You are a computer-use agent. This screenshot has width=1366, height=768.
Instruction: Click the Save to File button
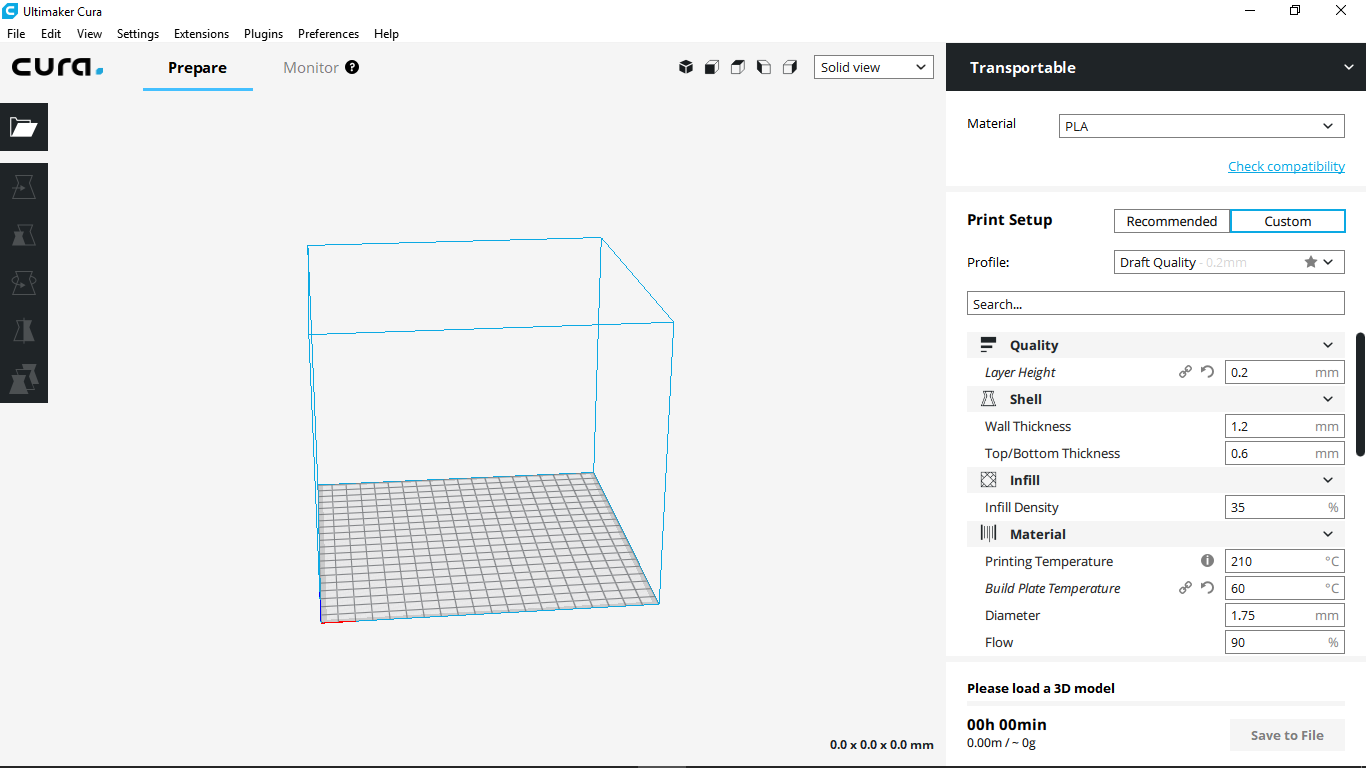coord(1287,735)
